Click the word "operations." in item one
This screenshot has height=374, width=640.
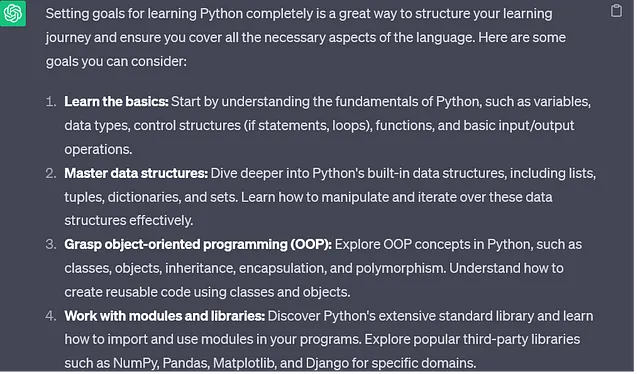pos(98,149)
